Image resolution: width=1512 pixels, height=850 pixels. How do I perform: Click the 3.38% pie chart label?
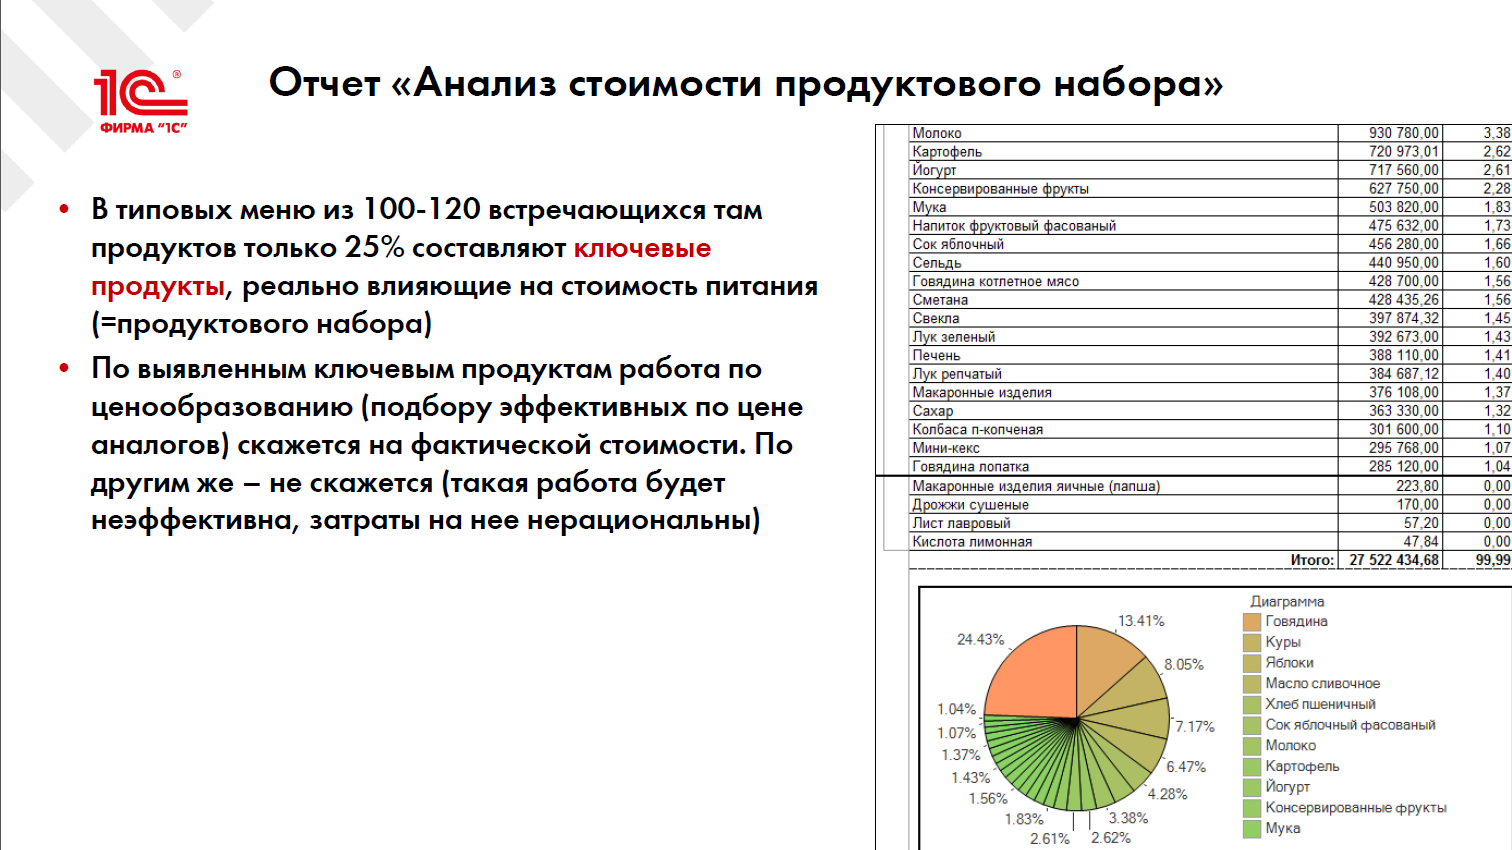[x=1128, y=818]
